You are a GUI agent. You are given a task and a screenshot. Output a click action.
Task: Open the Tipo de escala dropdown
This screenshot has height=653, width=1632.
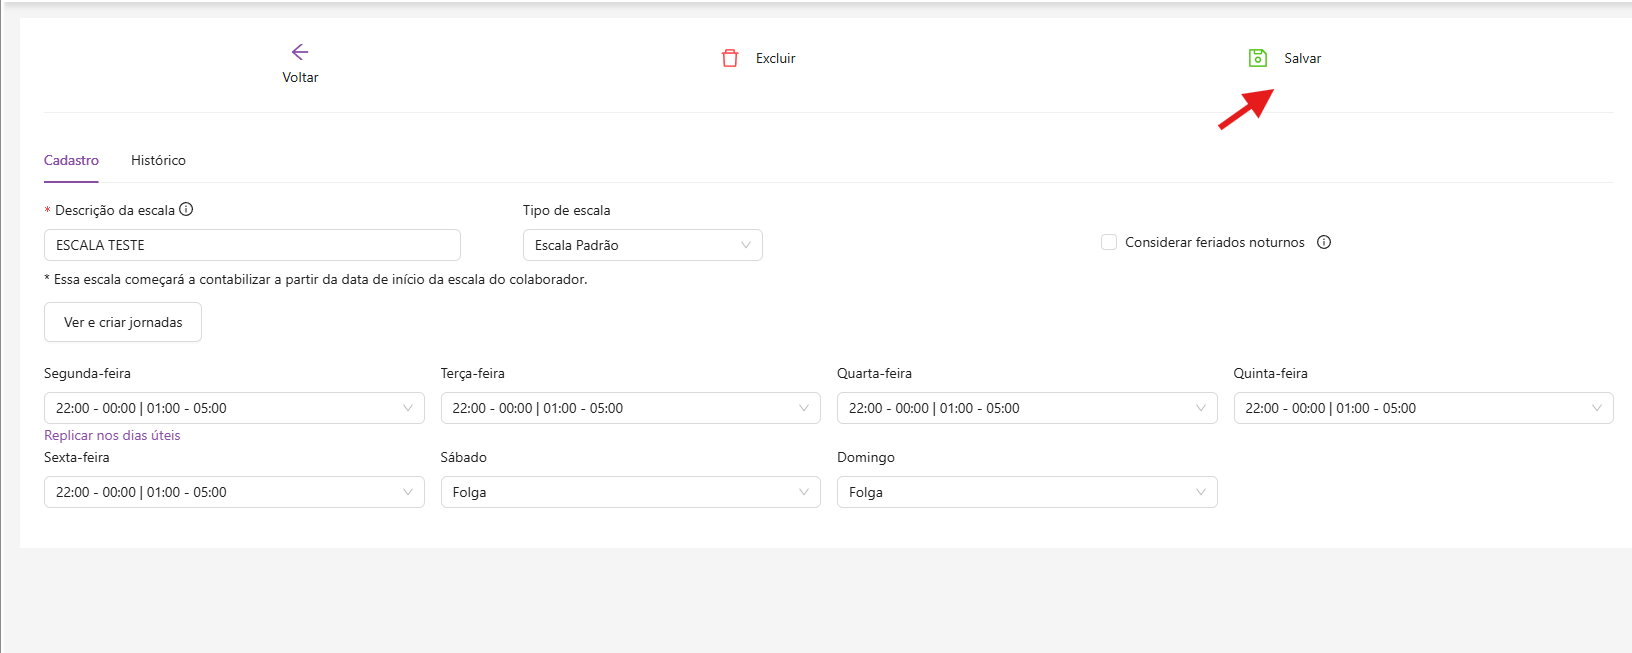coord(642,245)
